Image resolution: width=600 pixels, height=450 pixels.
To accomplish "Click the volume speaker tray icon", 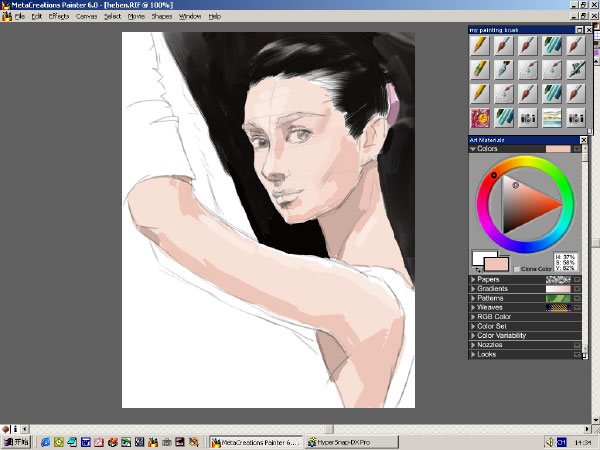I will click(549, 442).
